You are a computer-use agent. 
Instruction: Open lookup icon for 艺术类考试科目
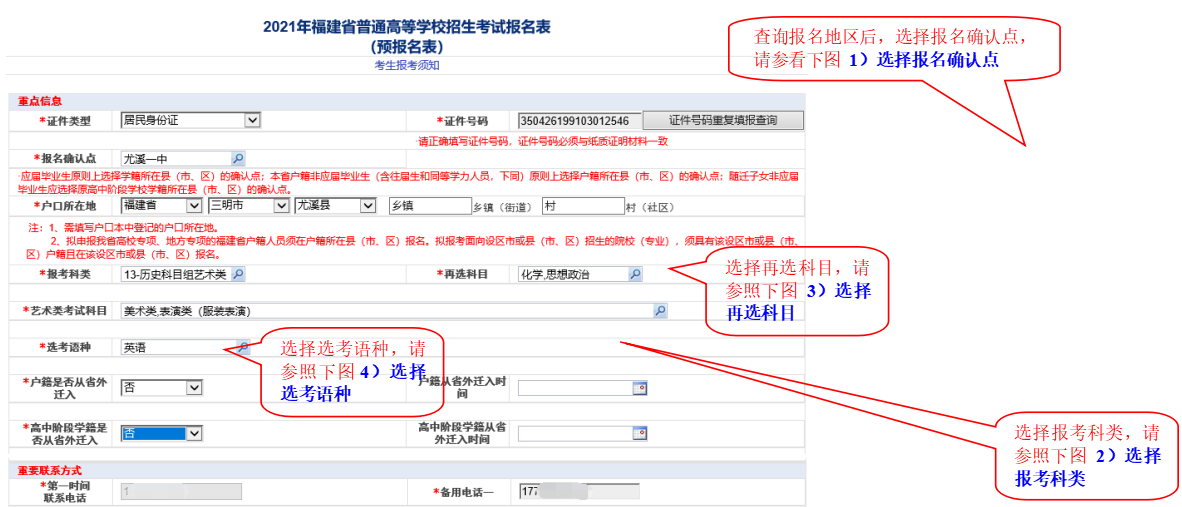point(660,311)
